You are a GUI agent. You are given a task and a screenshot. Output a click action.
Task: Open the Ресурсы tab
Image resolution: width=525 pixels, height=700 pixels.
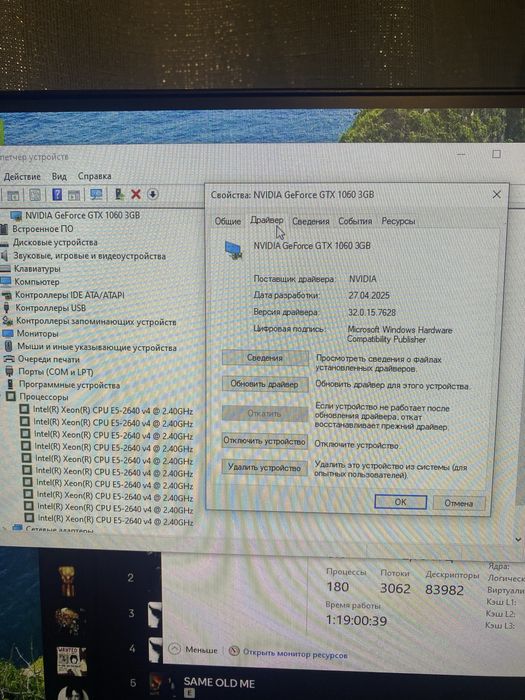pos(398,221)
